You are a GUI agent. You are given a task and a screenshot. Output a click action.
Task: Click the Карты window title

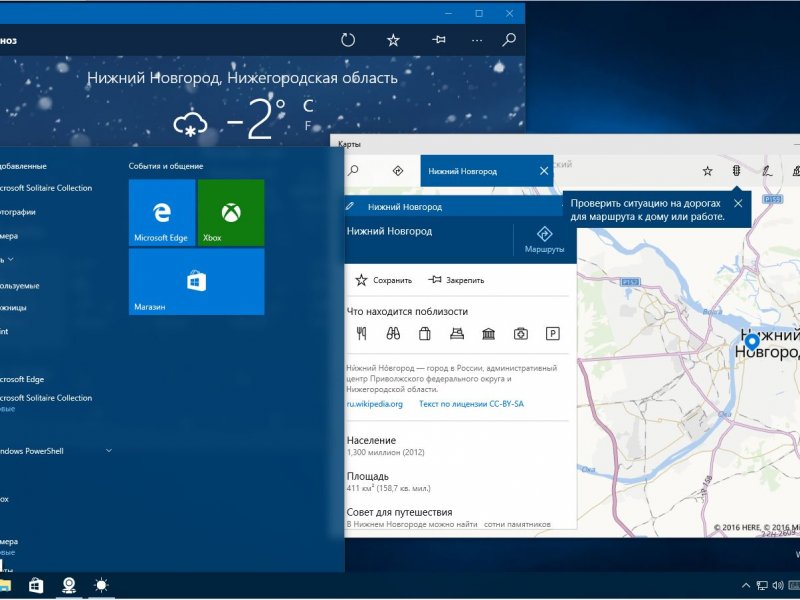(349, 144)
